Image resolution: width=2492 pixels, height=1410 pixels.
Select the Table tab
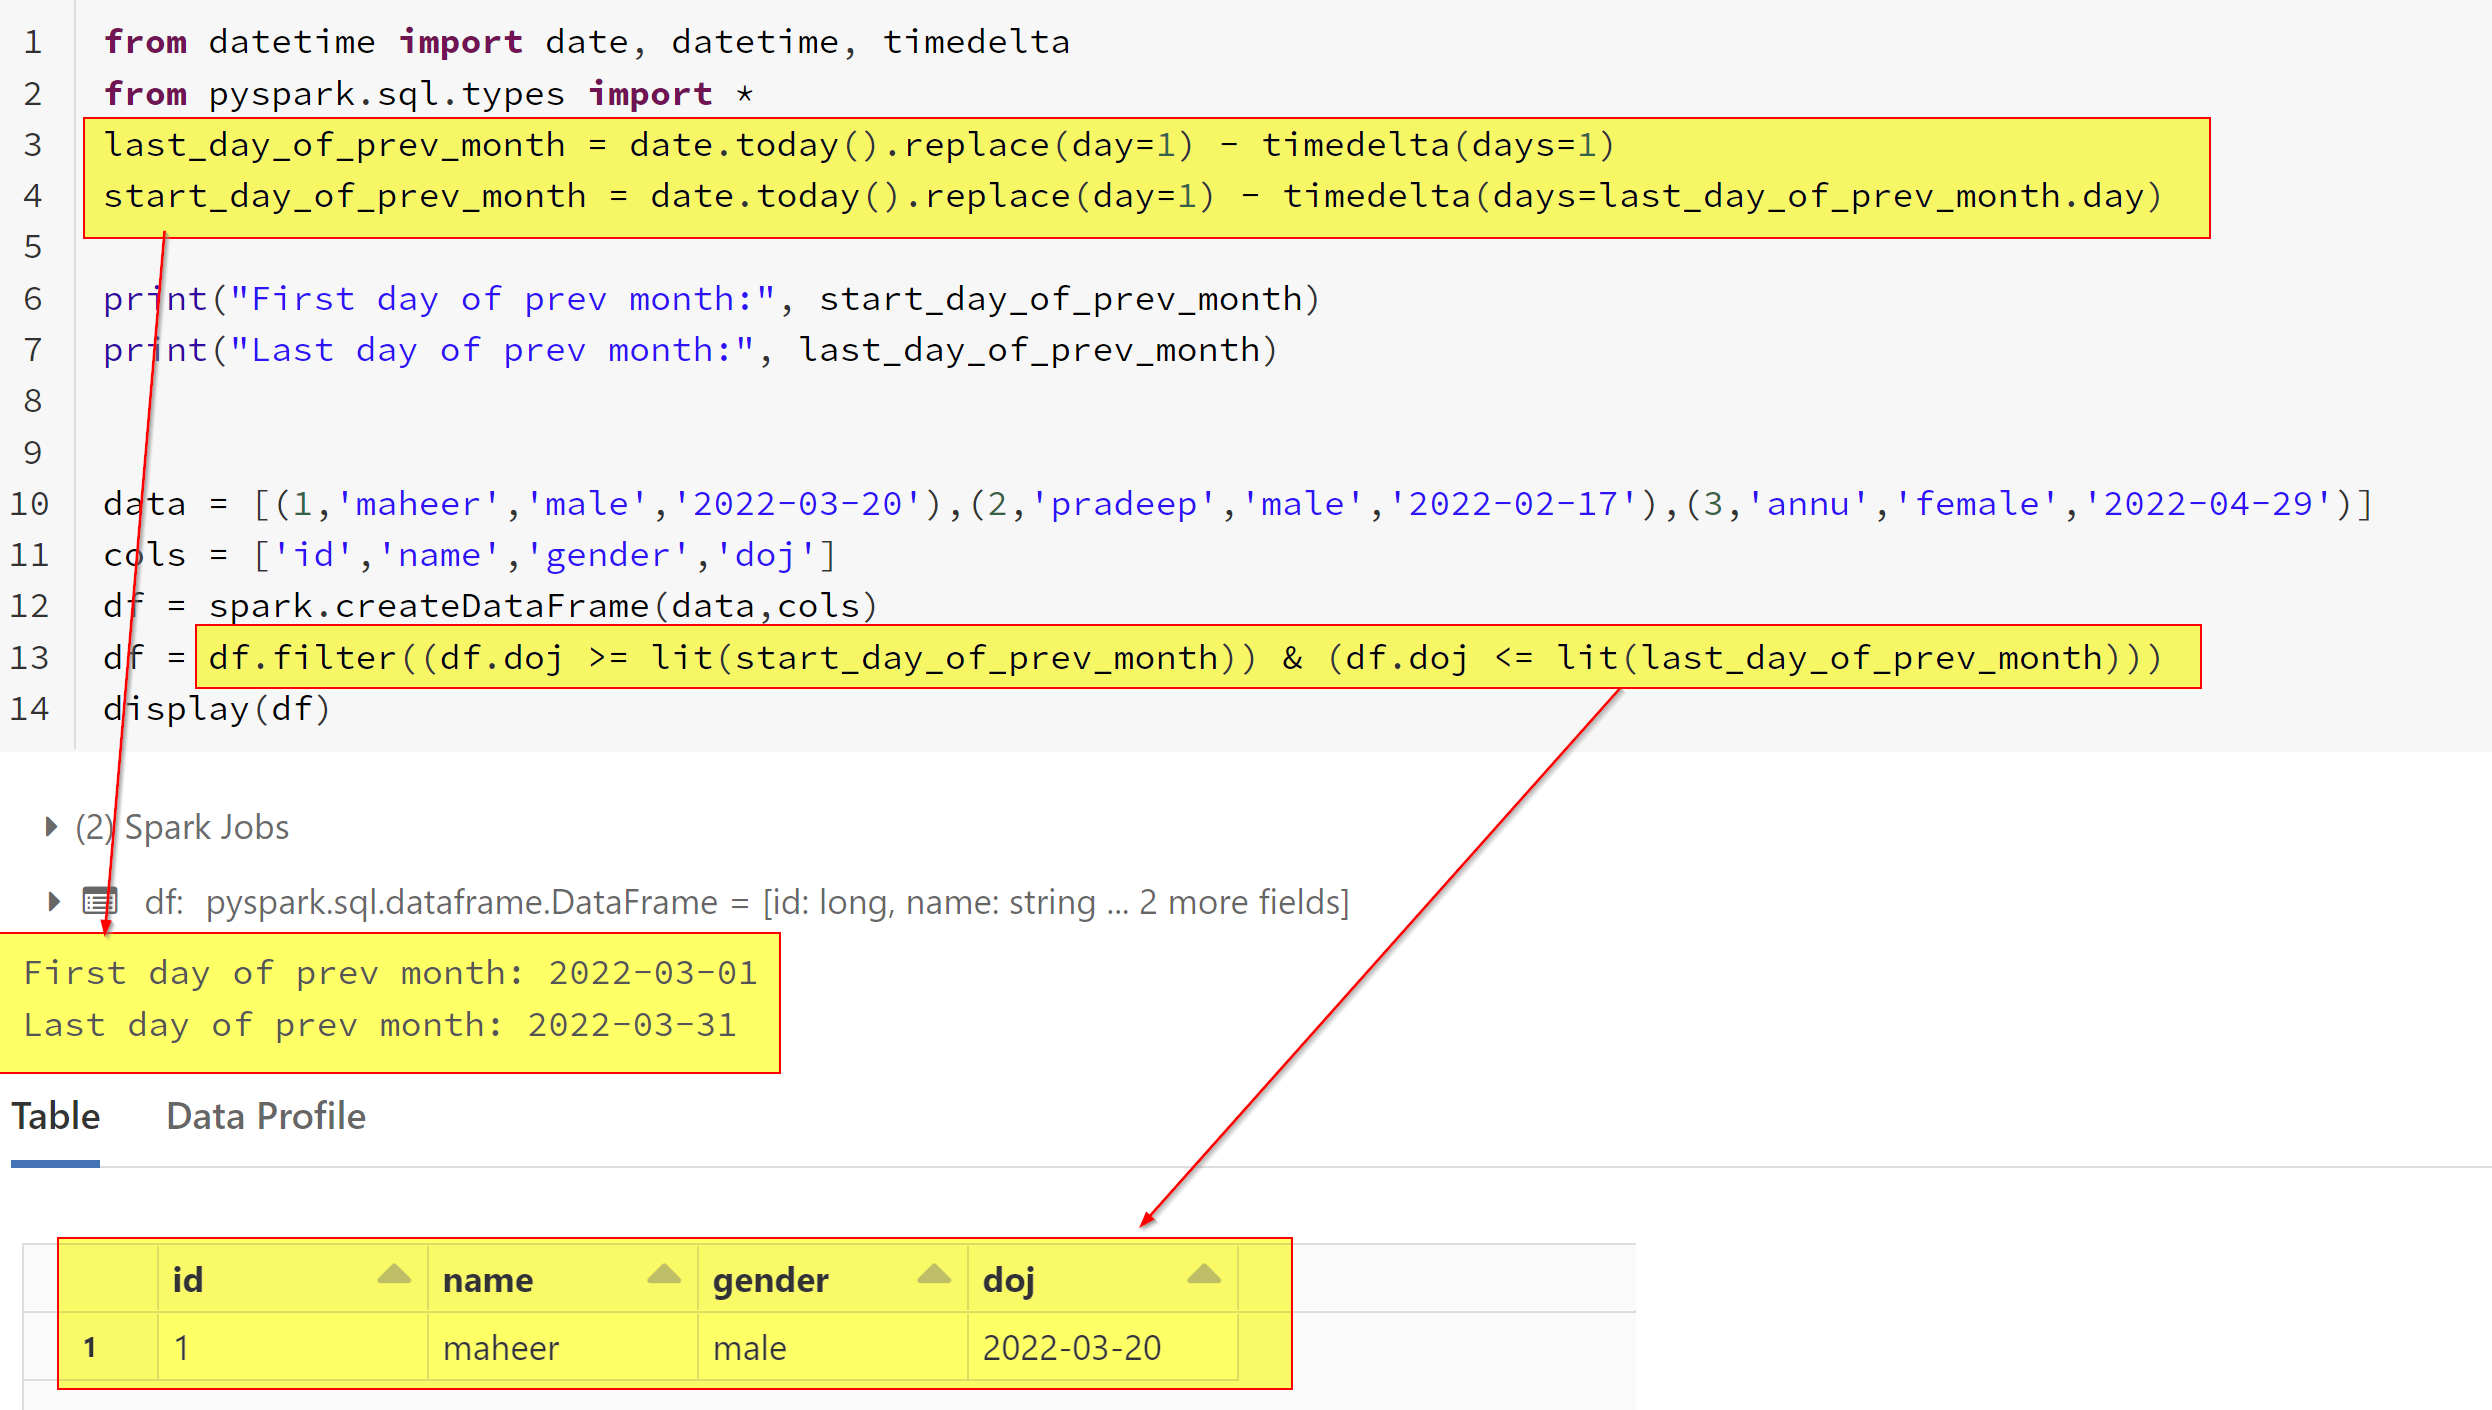pos(56,1116)
